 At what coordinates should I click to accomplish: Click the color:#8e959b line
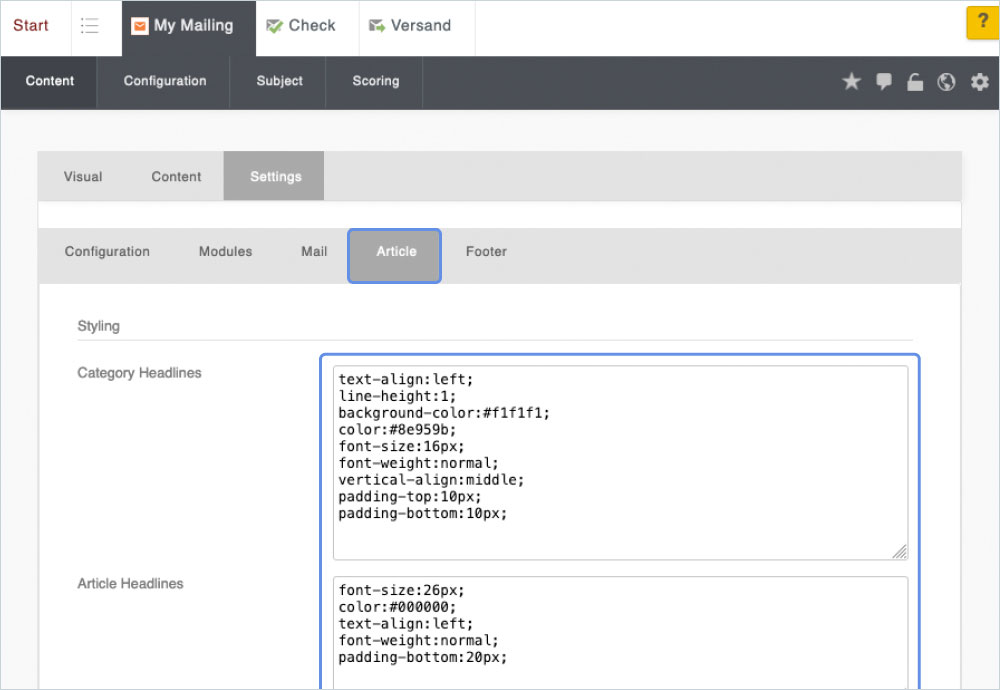click(397, 429)
